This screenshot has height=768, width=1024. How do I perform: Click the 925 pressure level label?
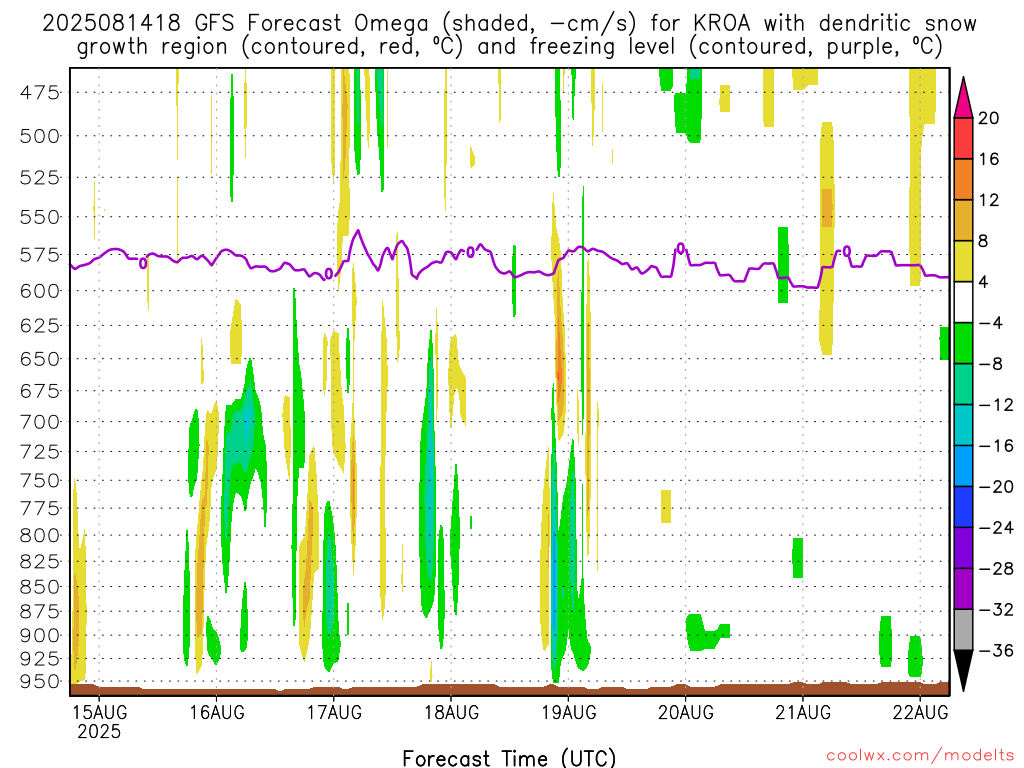tap(40, 659)
